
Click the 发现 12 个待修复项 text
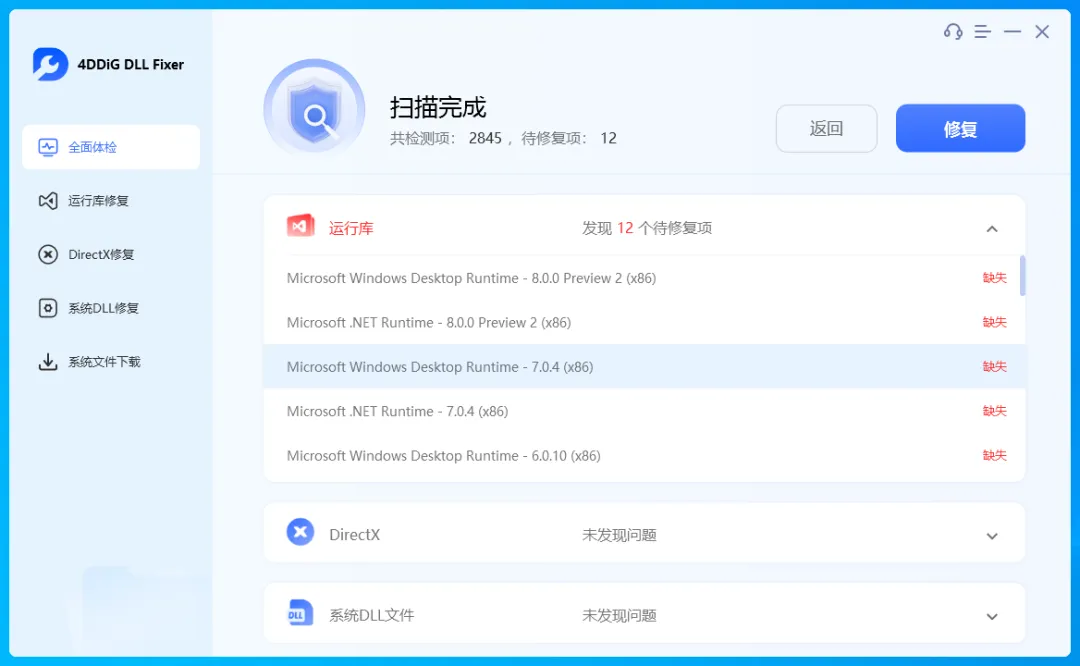click(647, 228)
